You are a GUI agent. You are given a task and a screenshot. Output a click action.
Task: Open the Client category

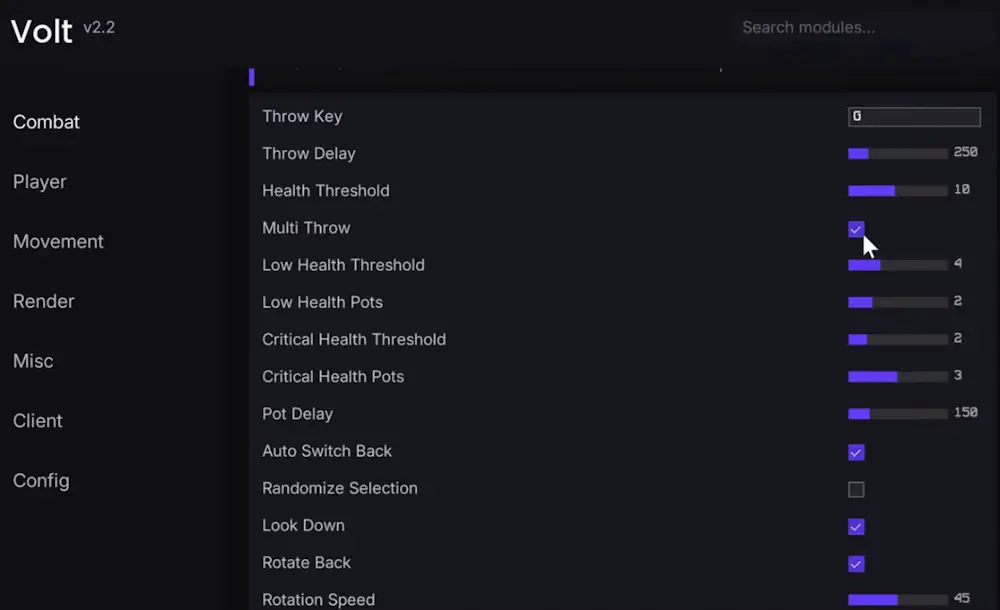point(38,421)
